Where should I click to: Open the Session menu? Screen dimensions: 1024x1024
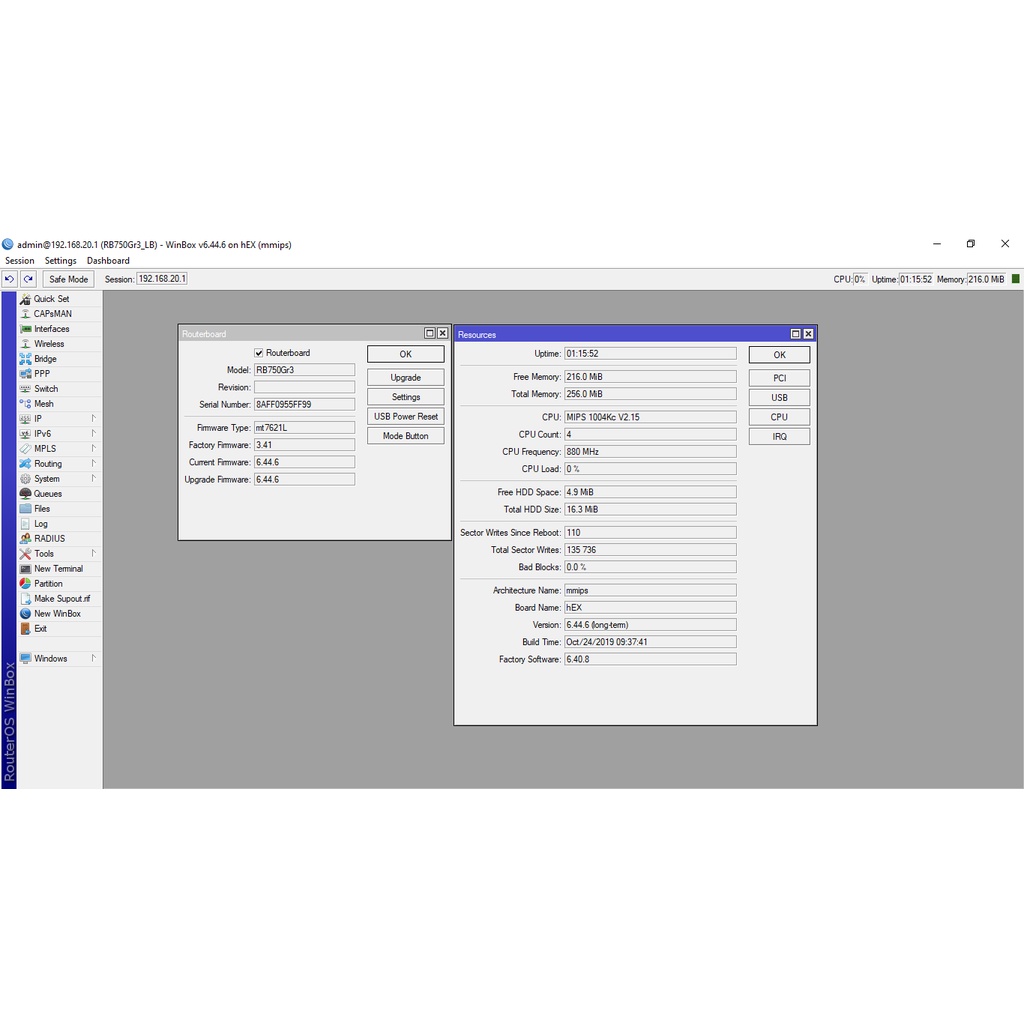coord(20,261)
